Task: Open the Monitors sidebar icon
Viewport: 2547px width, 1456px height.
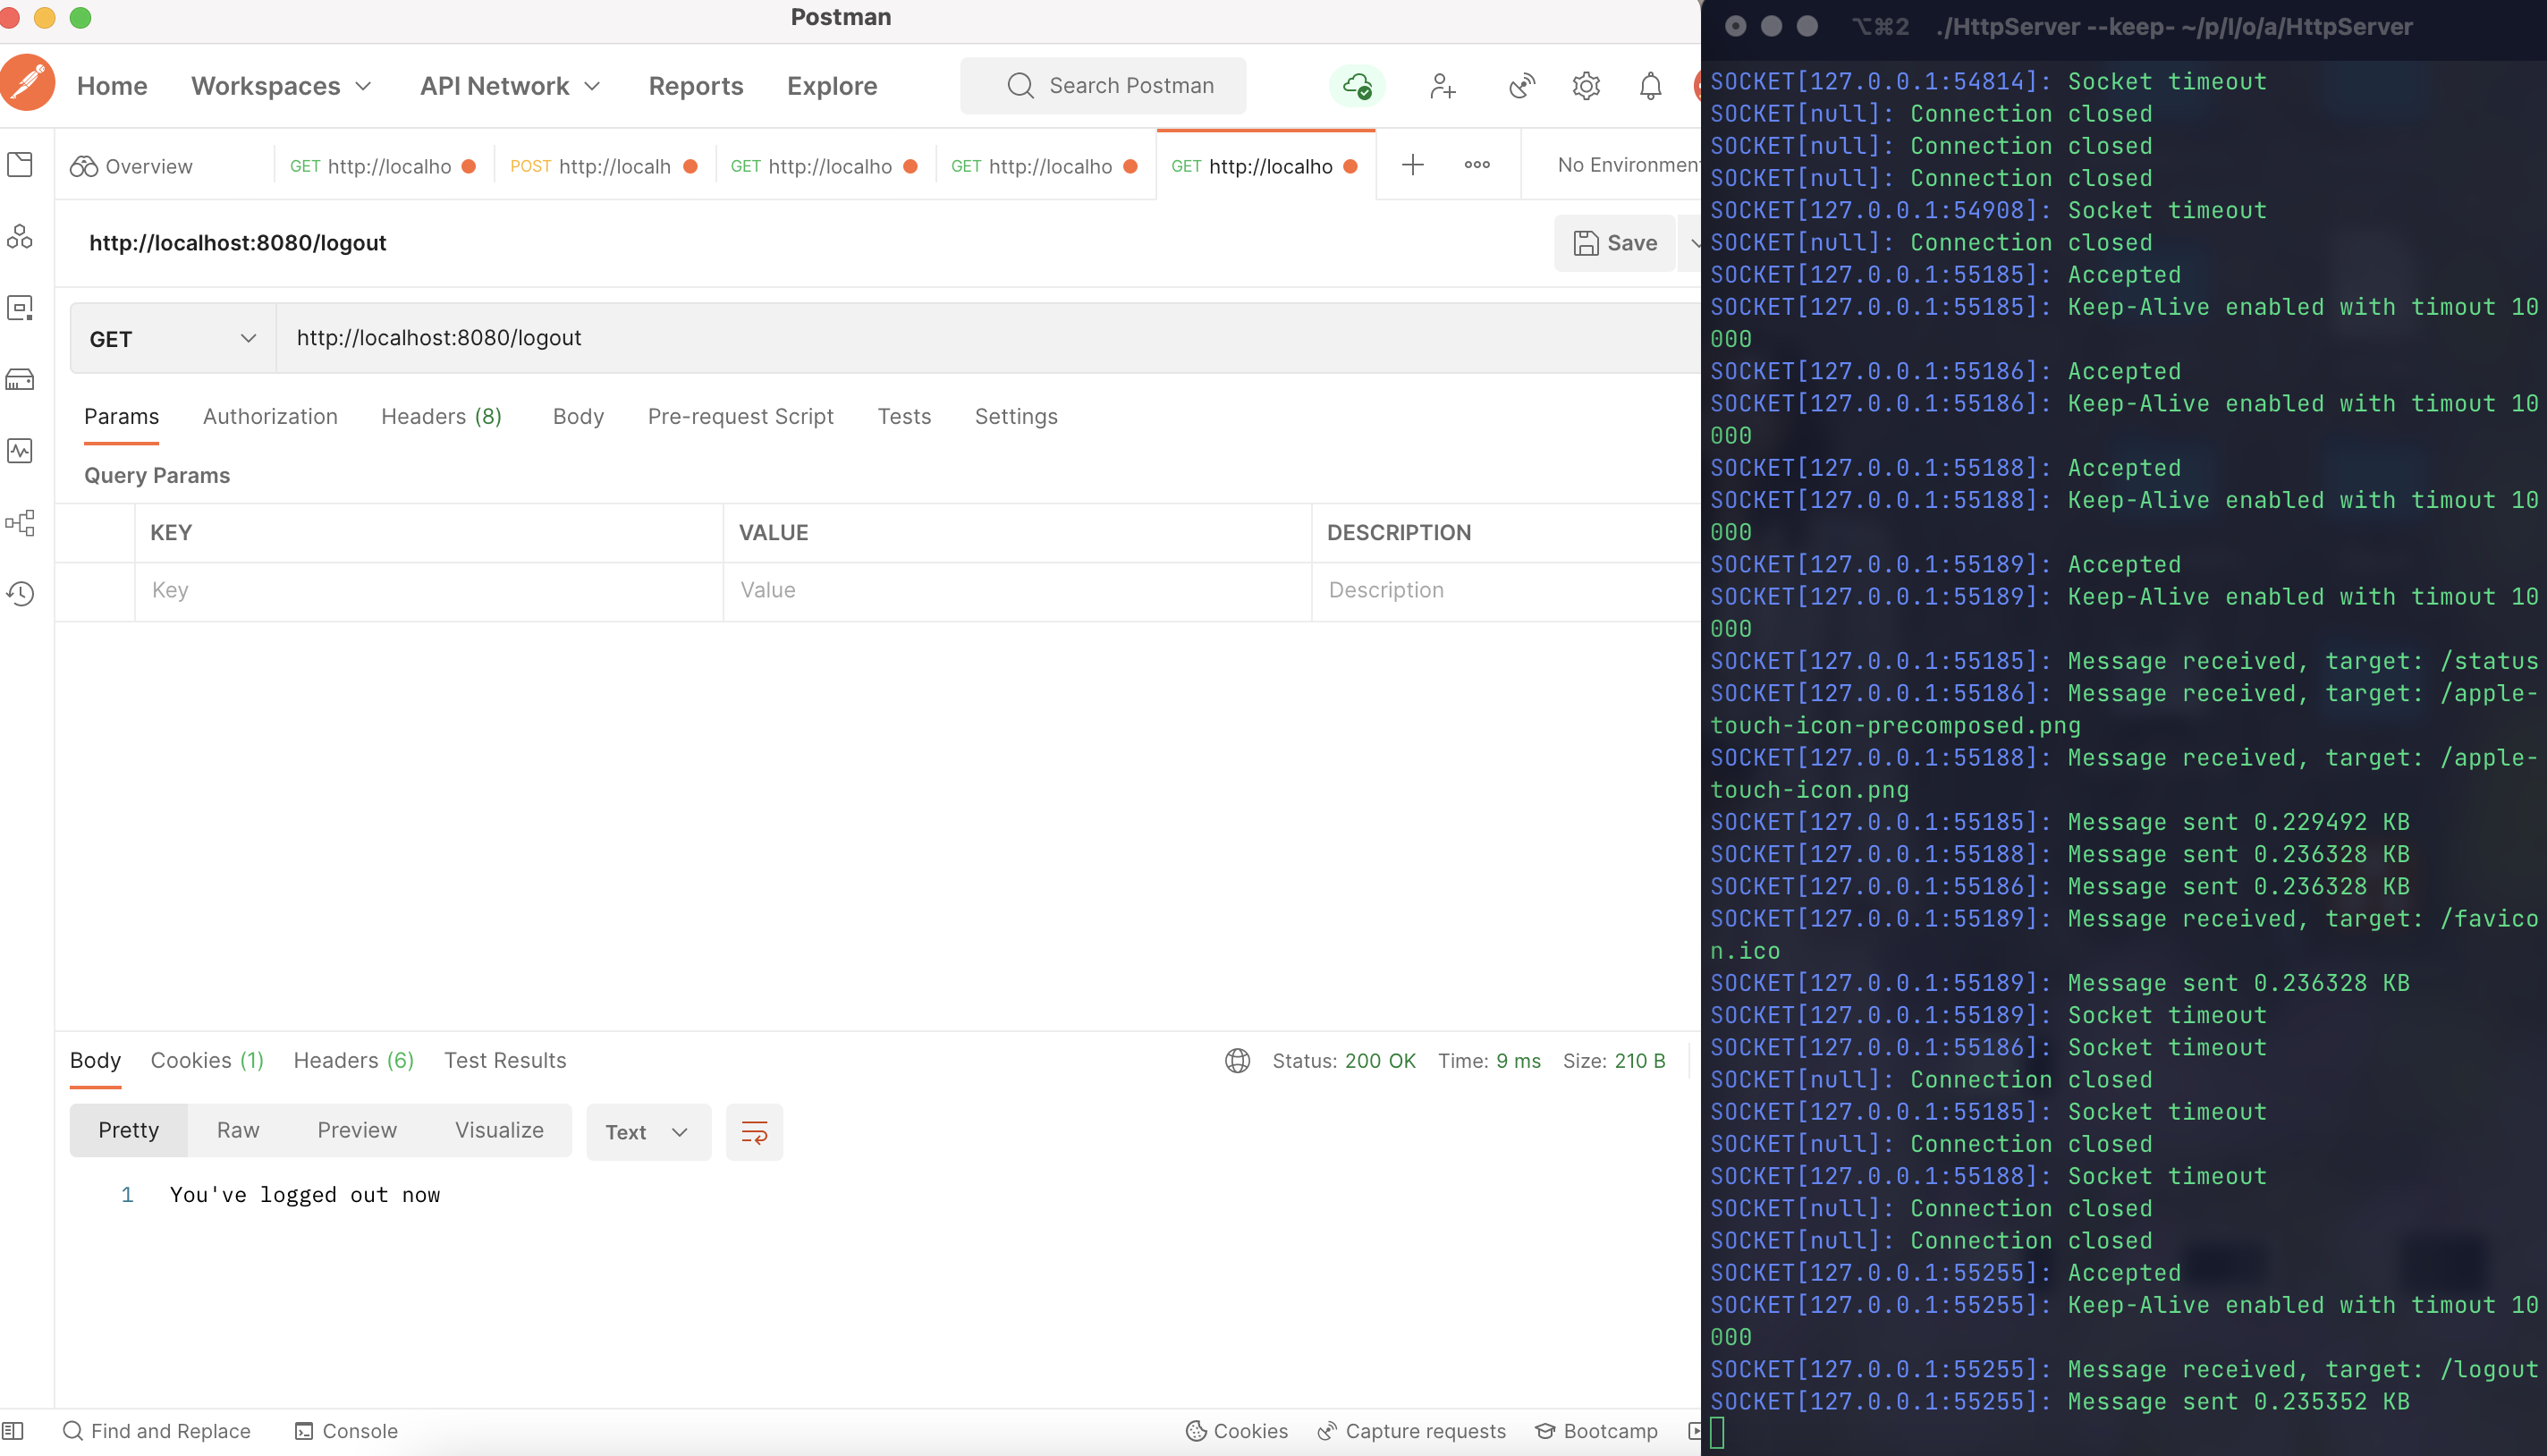Action: [20, 451]
